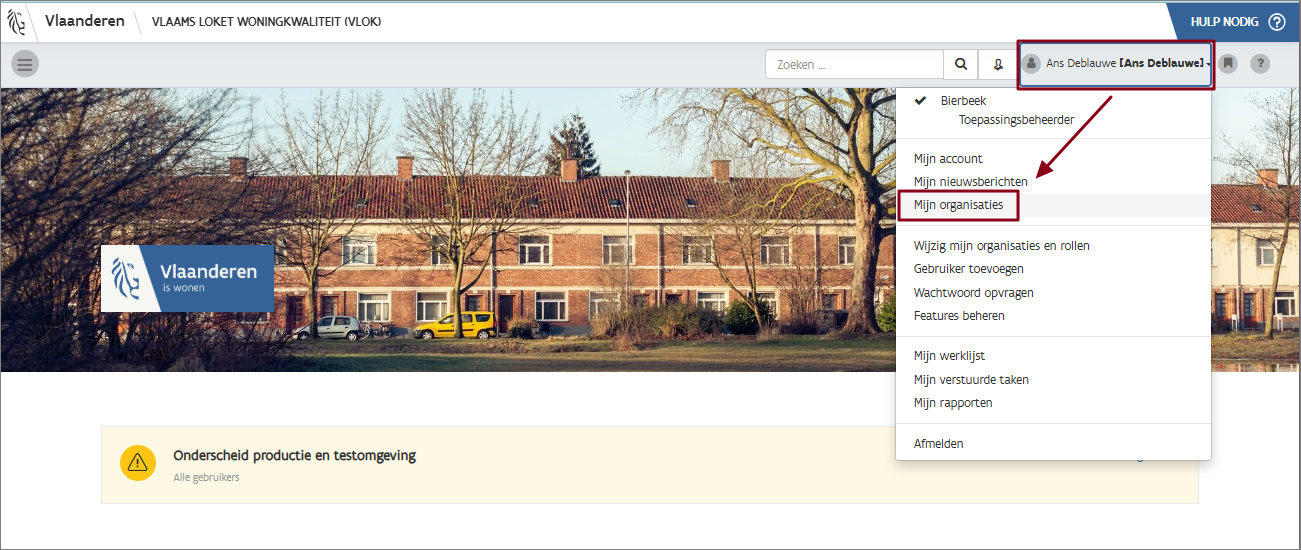This screenshot has width=1301, height=550.
Task: Click the magnifier search button
Action: click(960, 64)
